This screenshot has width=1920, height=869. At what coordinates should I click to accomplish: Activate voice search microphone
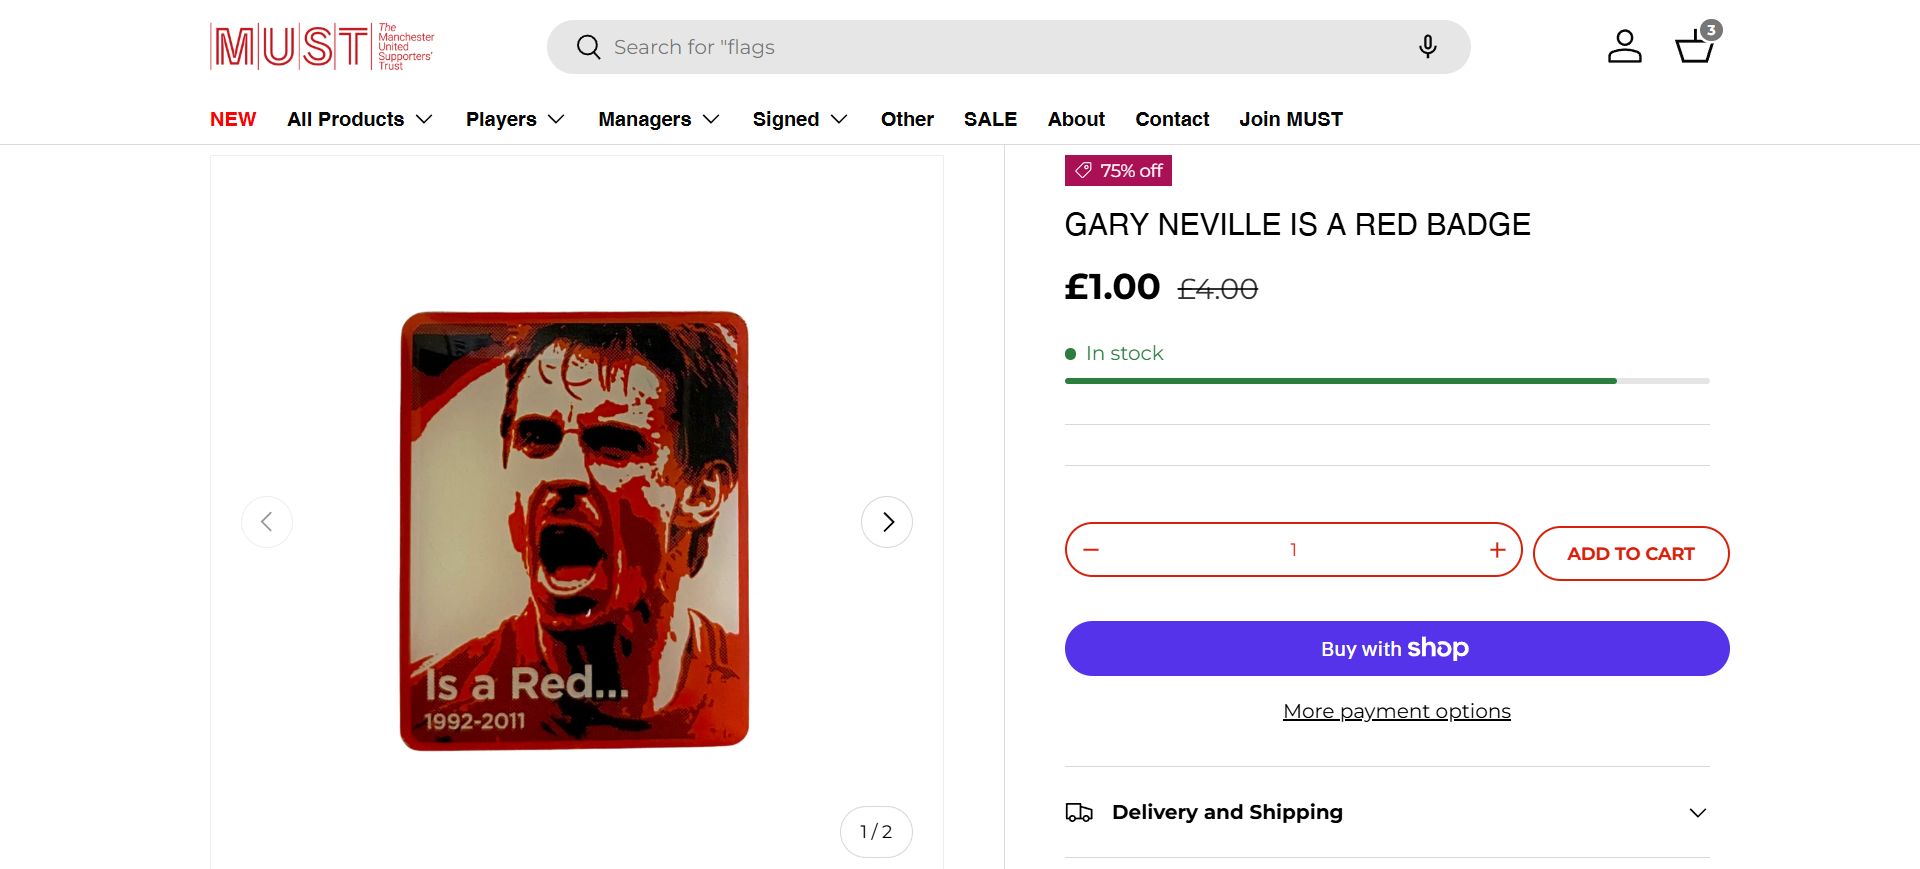tap(1428, 47)
